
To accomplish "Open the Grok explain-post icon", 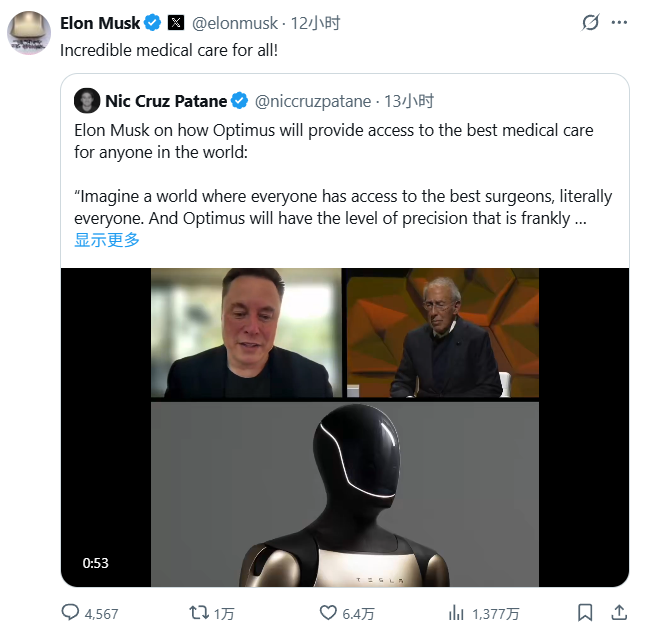I will click(x=591, y=22).
